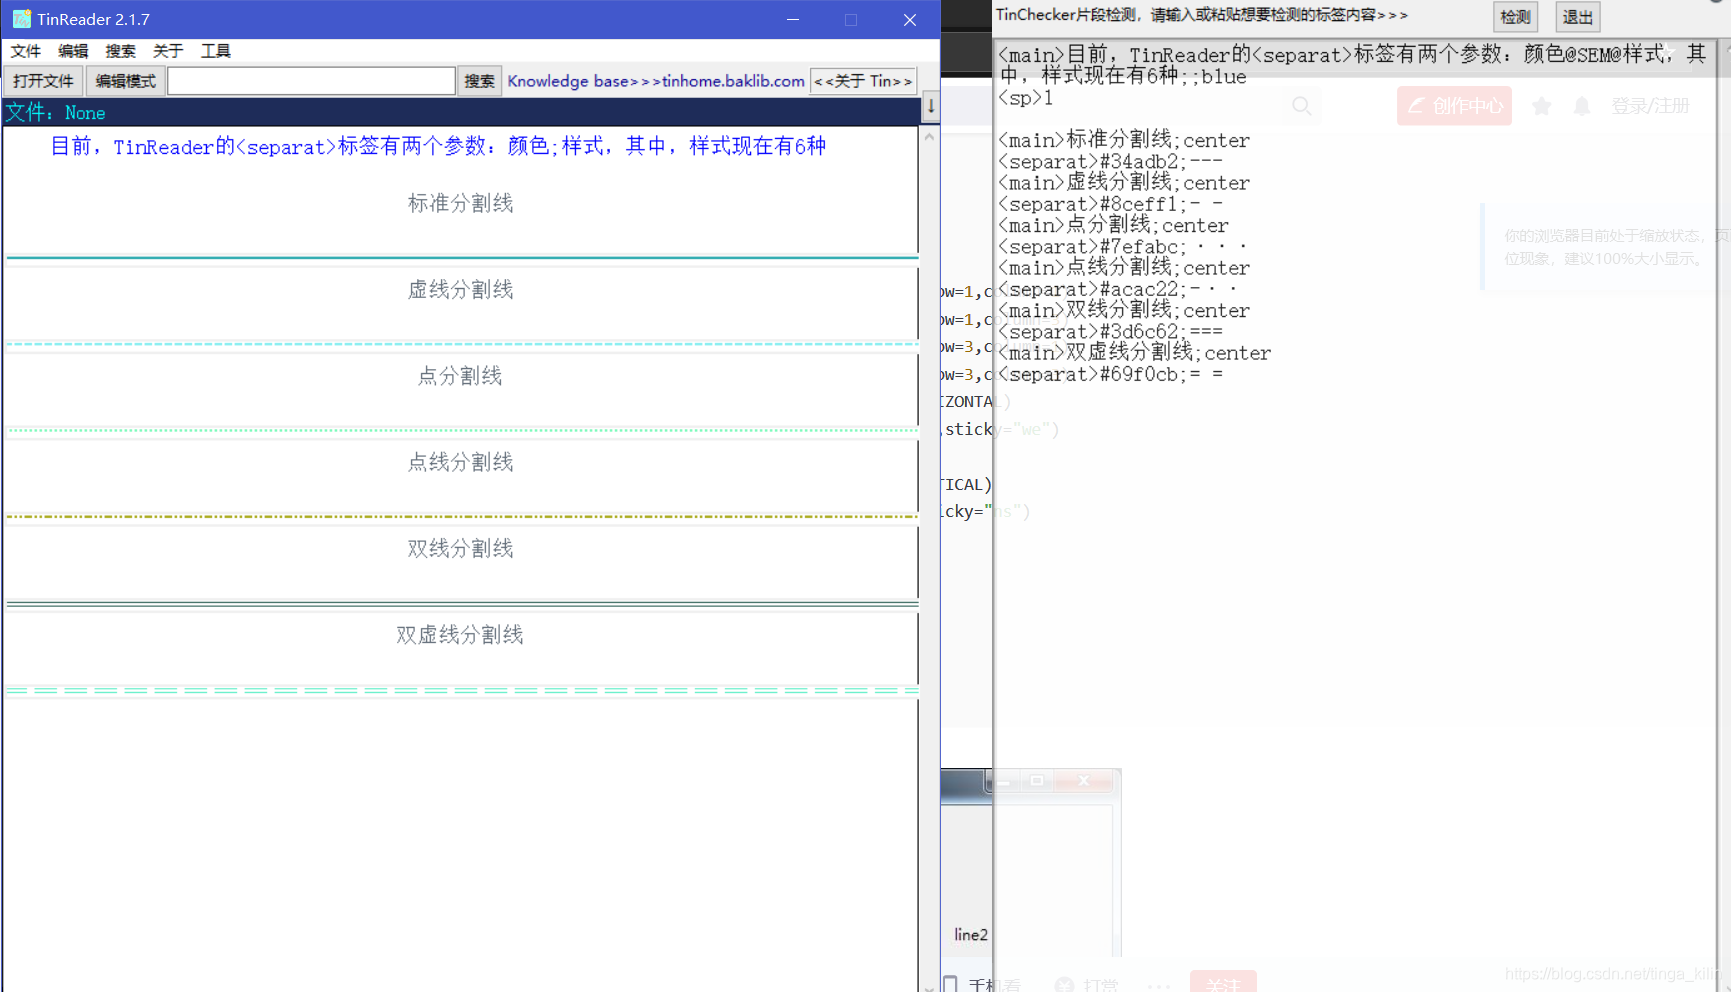
Task: Toggle the red 关注 follow button
Action: point(1222,983)
